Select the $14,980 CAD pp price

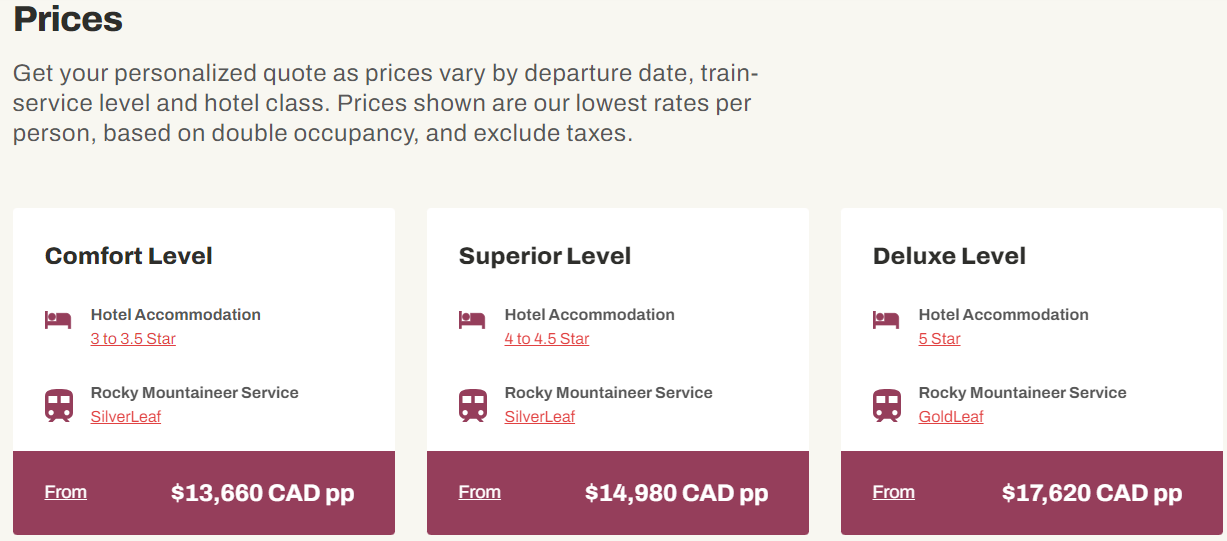point(676,493)
